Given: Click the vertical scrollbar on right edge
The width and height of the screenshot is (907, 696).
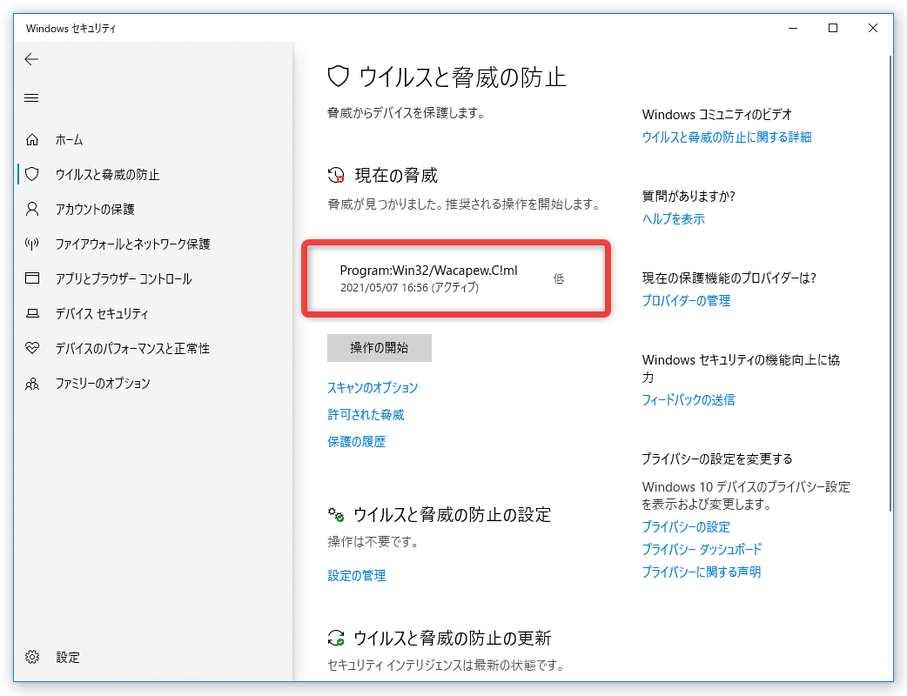Looking at the screenshot, I should tap(890, 283).
